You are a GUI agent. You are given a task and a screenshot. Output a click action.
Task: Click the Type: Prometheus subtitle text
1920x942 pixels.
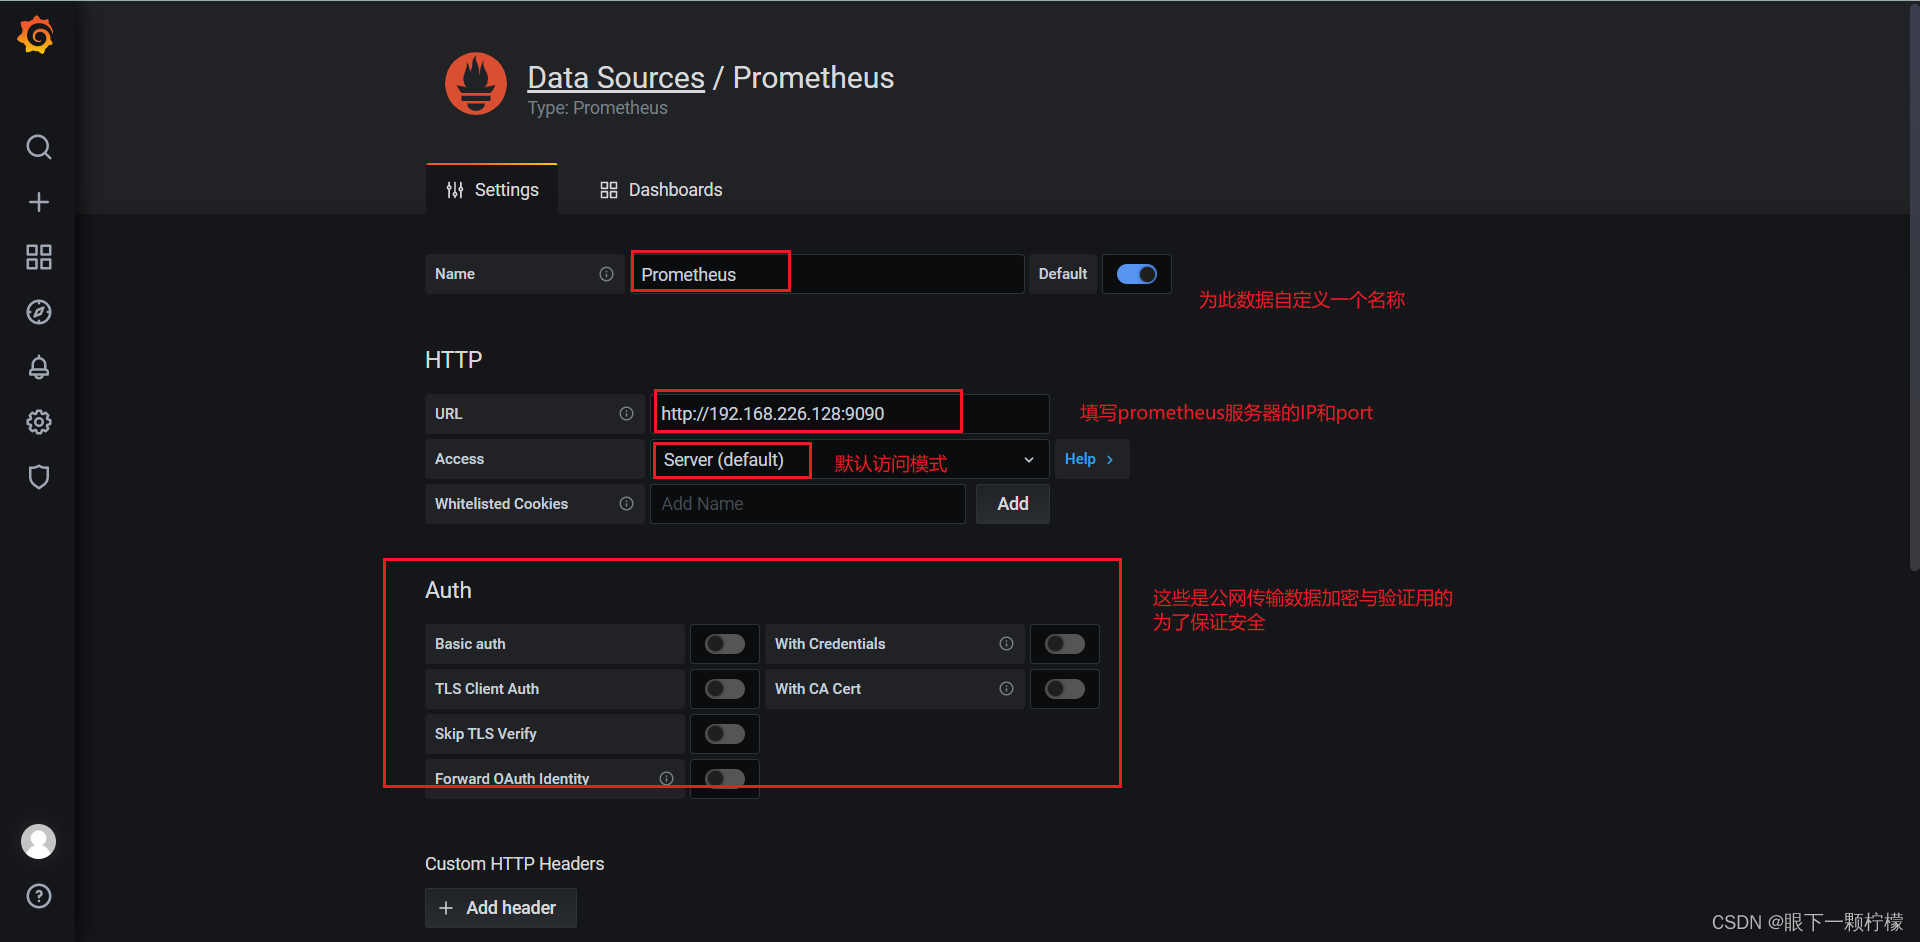(x=597, y=108)
